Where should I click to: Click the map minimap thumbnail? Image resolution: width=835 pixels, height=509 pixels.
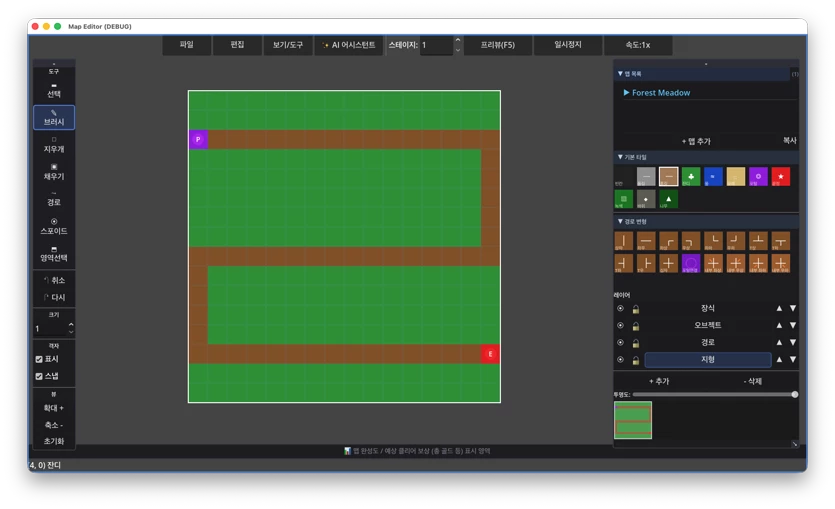pyautogui.click(x=633, y=420)
